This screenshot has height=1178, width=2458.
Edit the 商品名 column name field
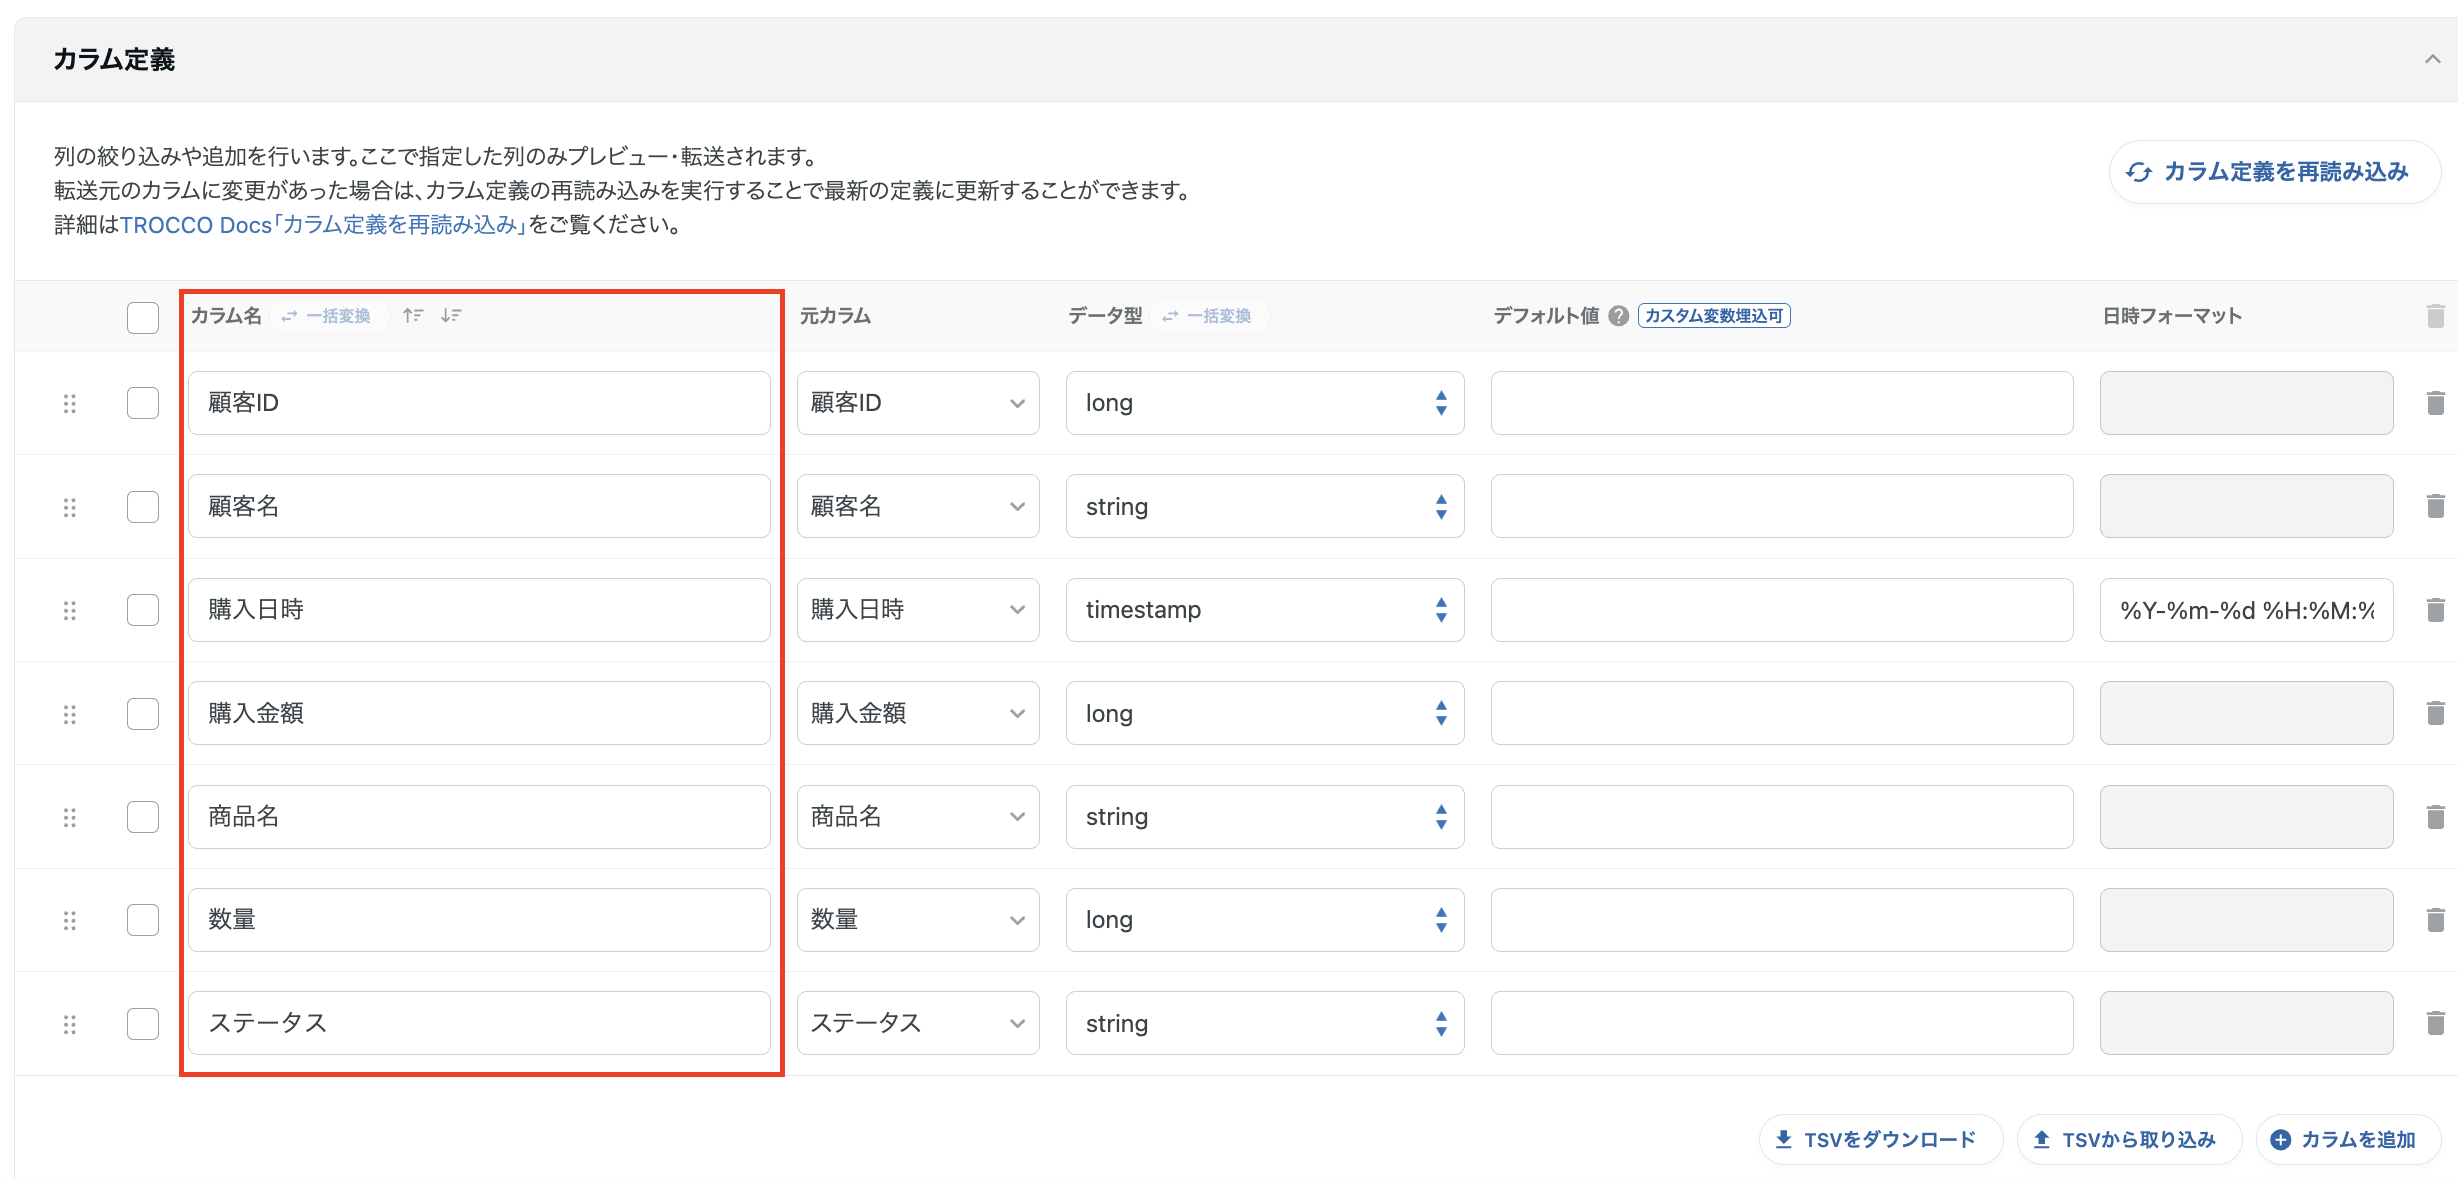[479, 817]
